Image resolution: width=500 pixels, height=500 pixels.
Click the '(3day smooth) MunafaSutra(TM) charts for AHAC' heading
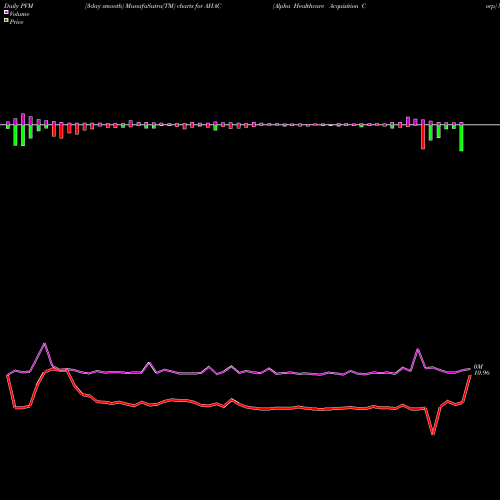tap(153, 6)
